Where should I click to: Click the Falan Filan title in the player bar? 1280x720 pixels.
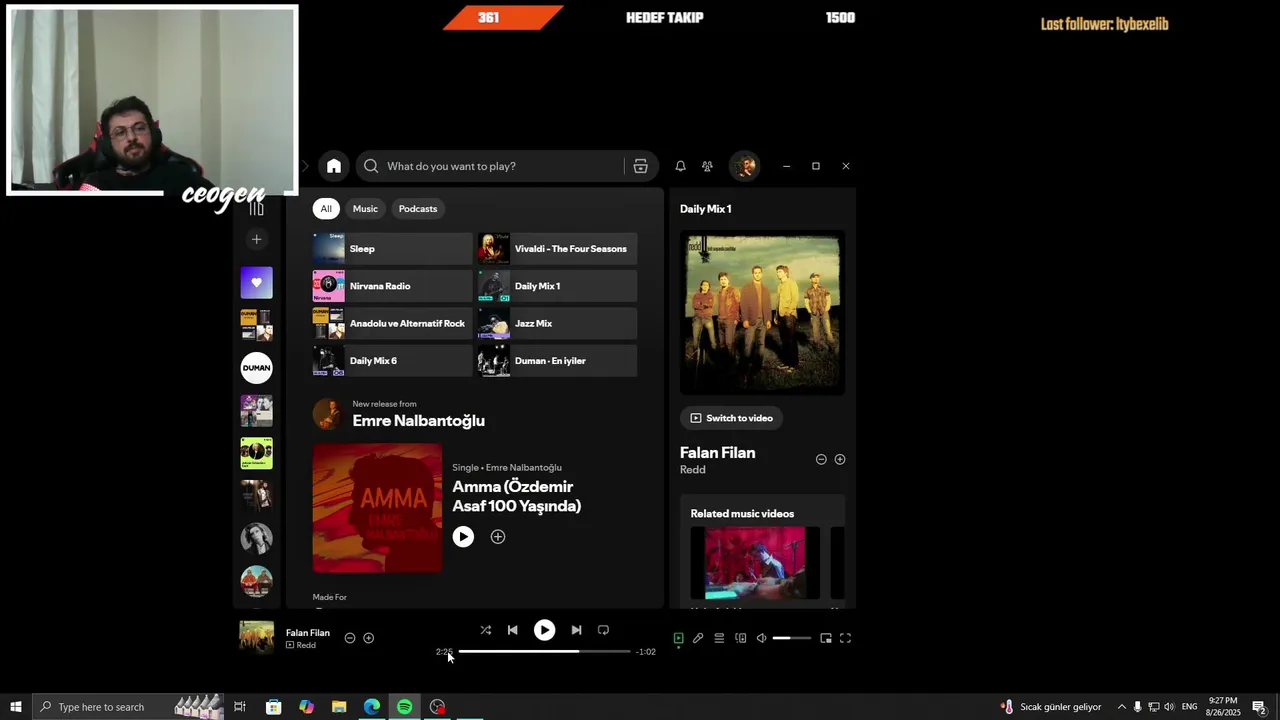tap(308, 633)
